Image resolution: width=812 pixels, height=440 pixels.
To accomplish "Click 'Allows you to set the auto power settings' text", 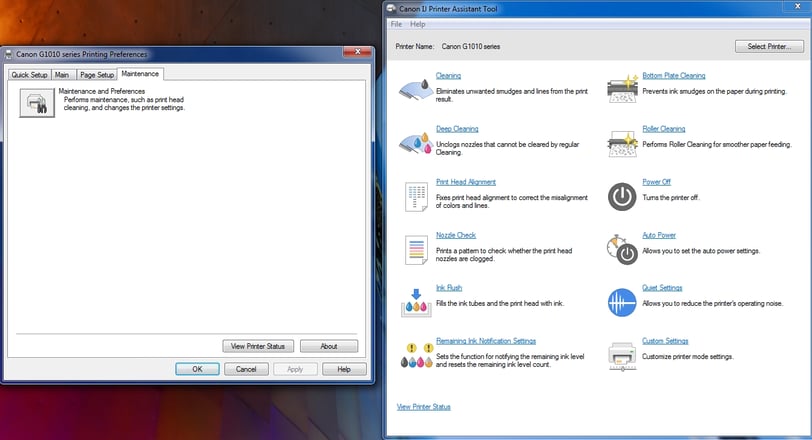I will coord(701,251).
